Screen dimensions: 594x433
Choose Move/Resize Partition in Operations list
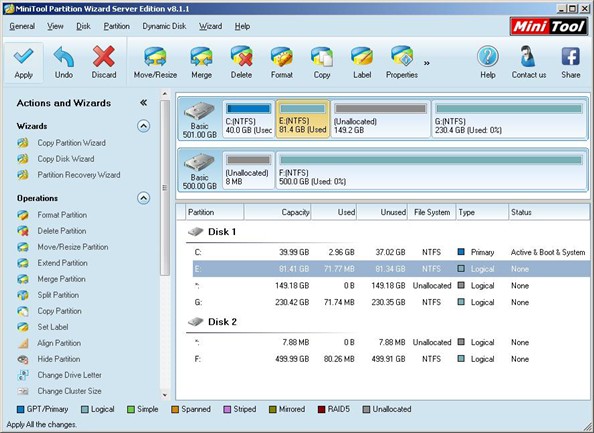(63, 247)
